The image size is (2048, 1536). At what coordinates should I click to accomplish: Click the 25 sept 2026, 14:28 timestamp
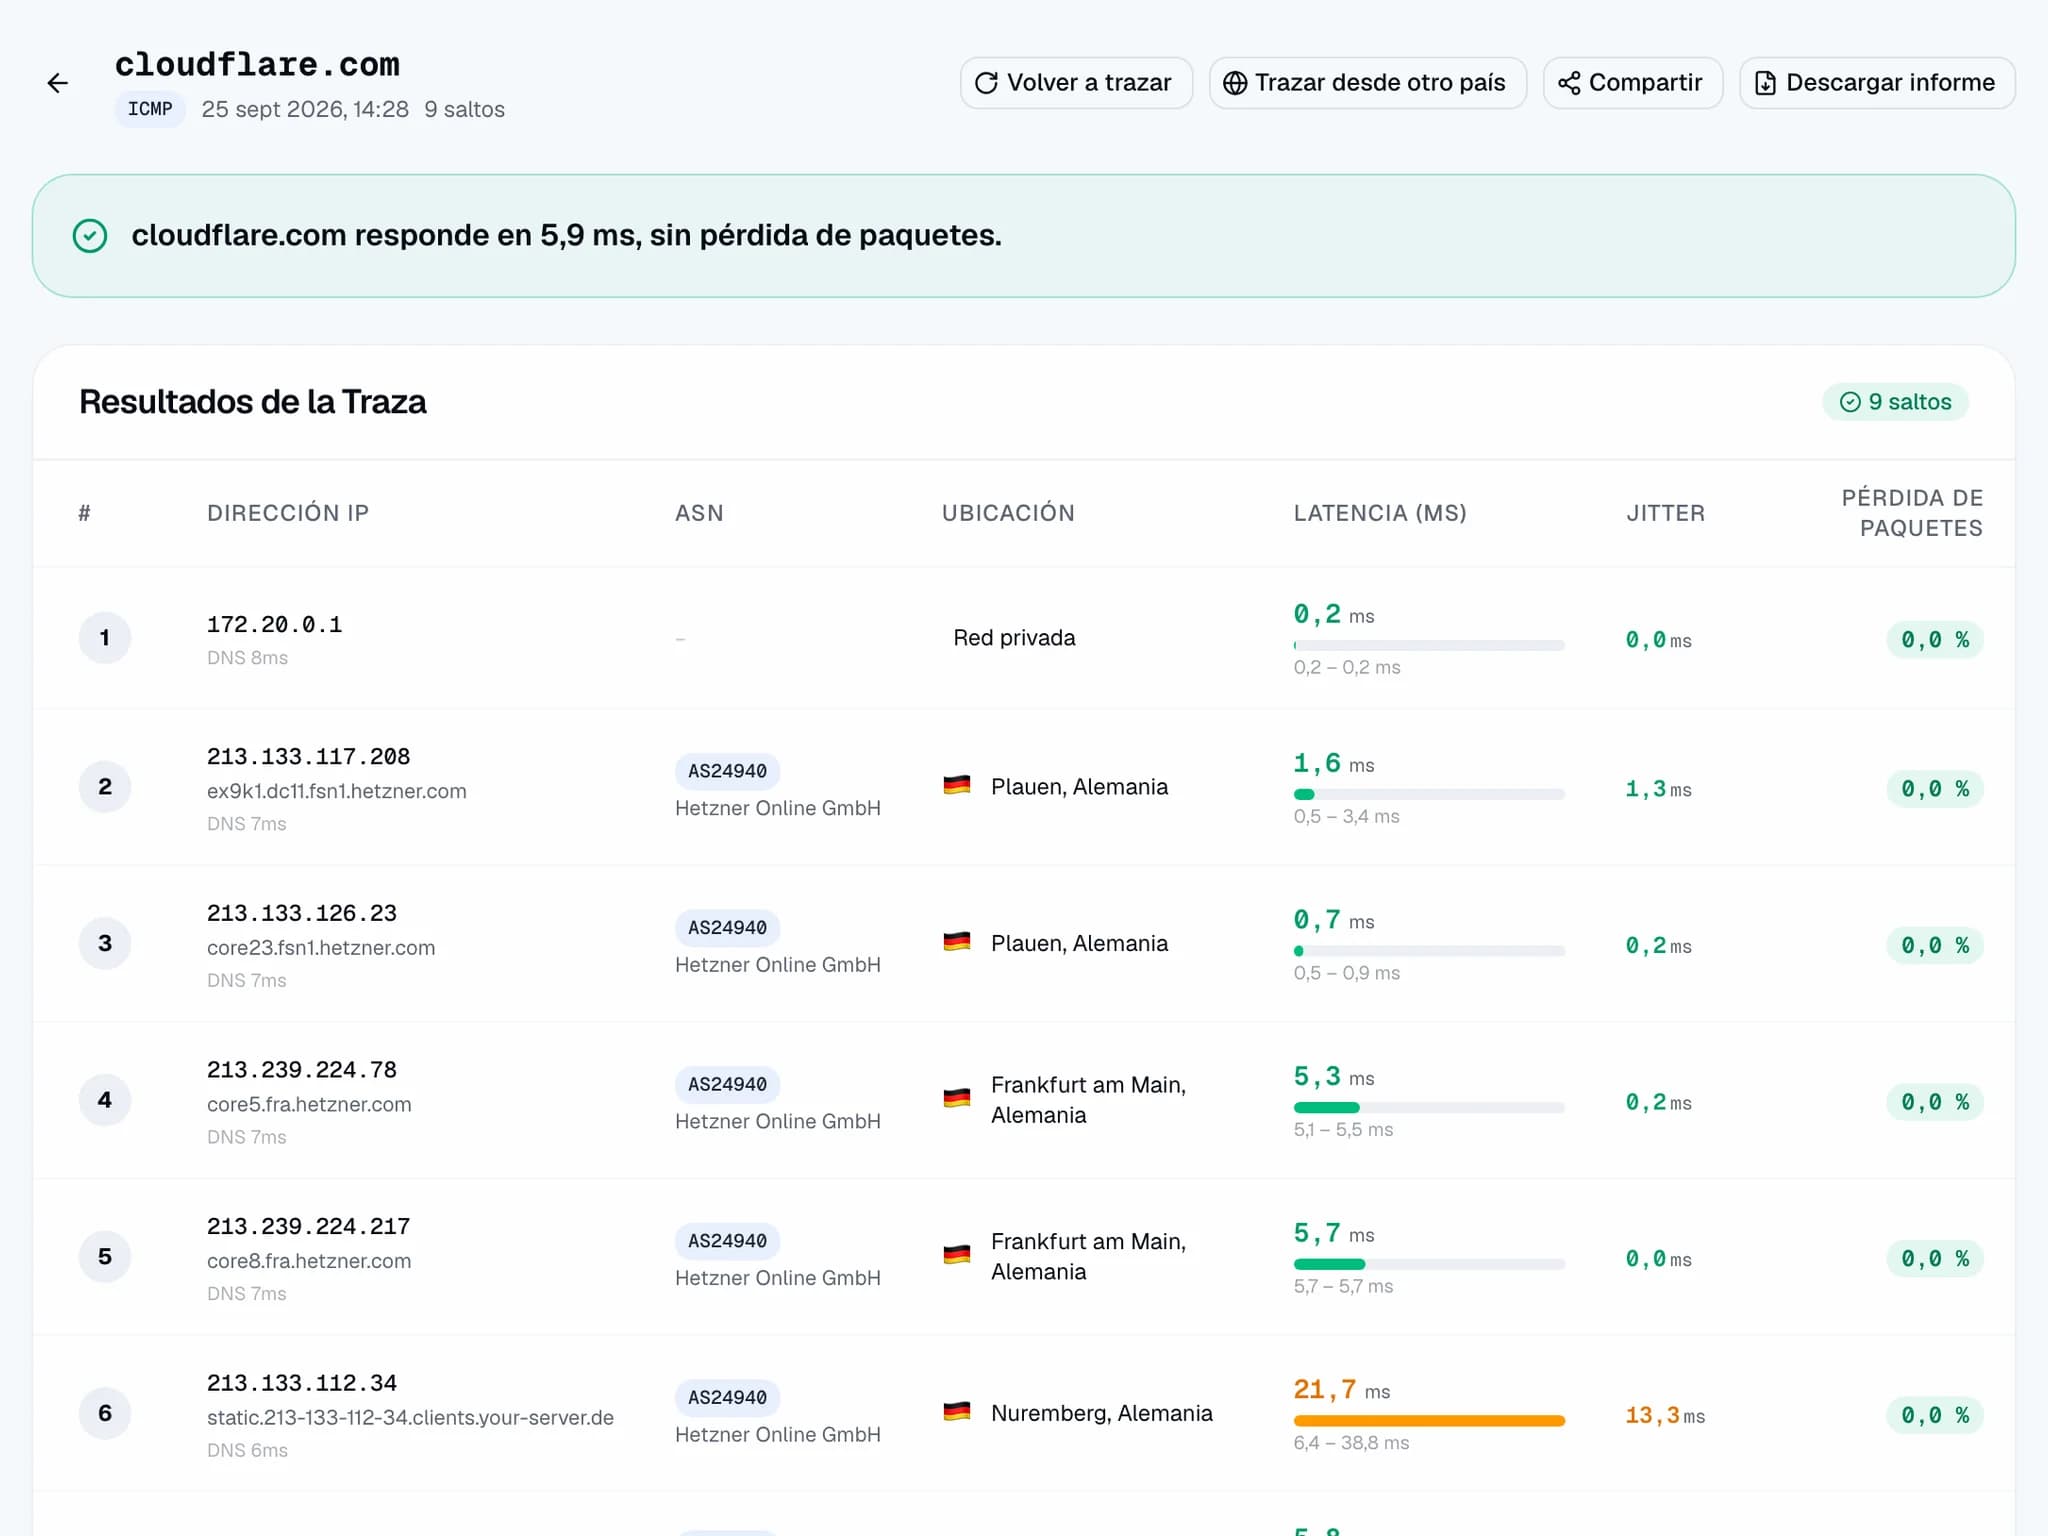tap(305, 110)
